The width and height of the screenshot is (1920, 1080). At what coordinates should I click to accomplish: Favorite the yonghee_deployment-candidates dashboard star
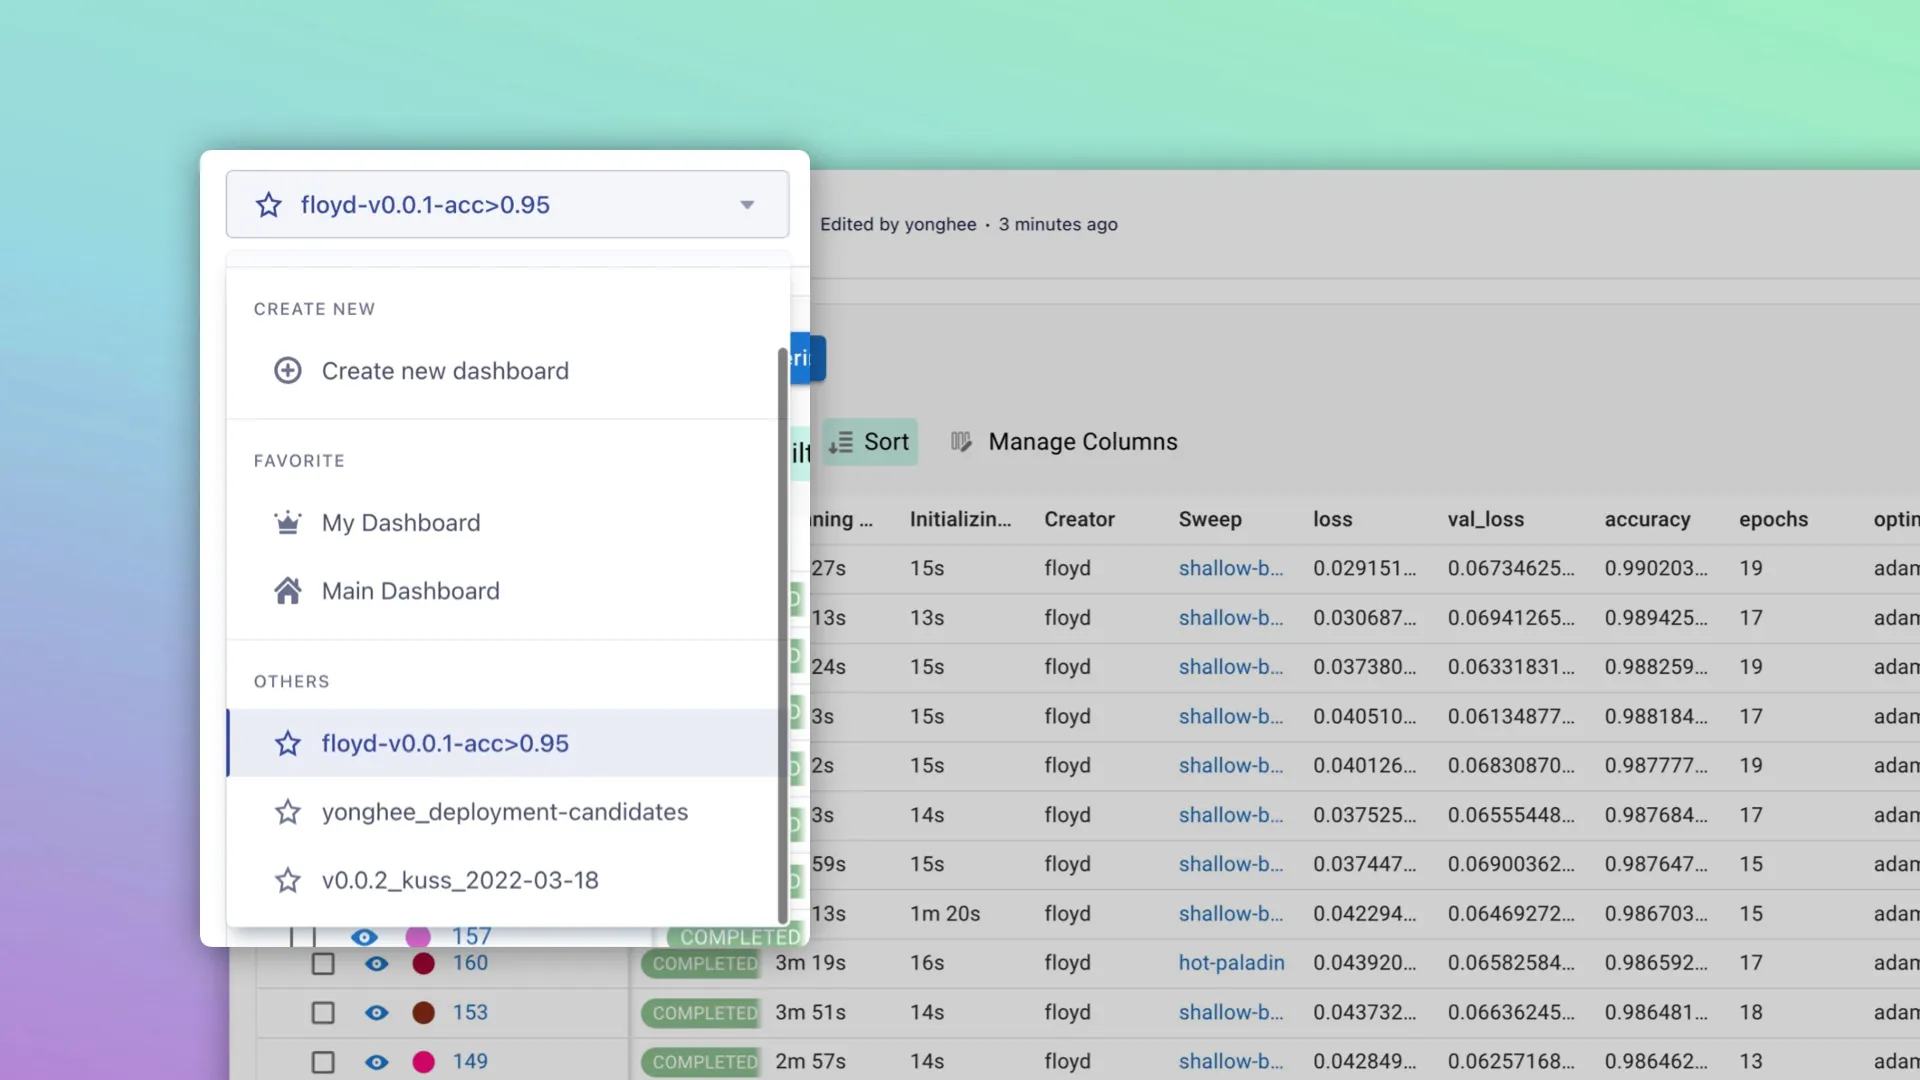[288, 812]
